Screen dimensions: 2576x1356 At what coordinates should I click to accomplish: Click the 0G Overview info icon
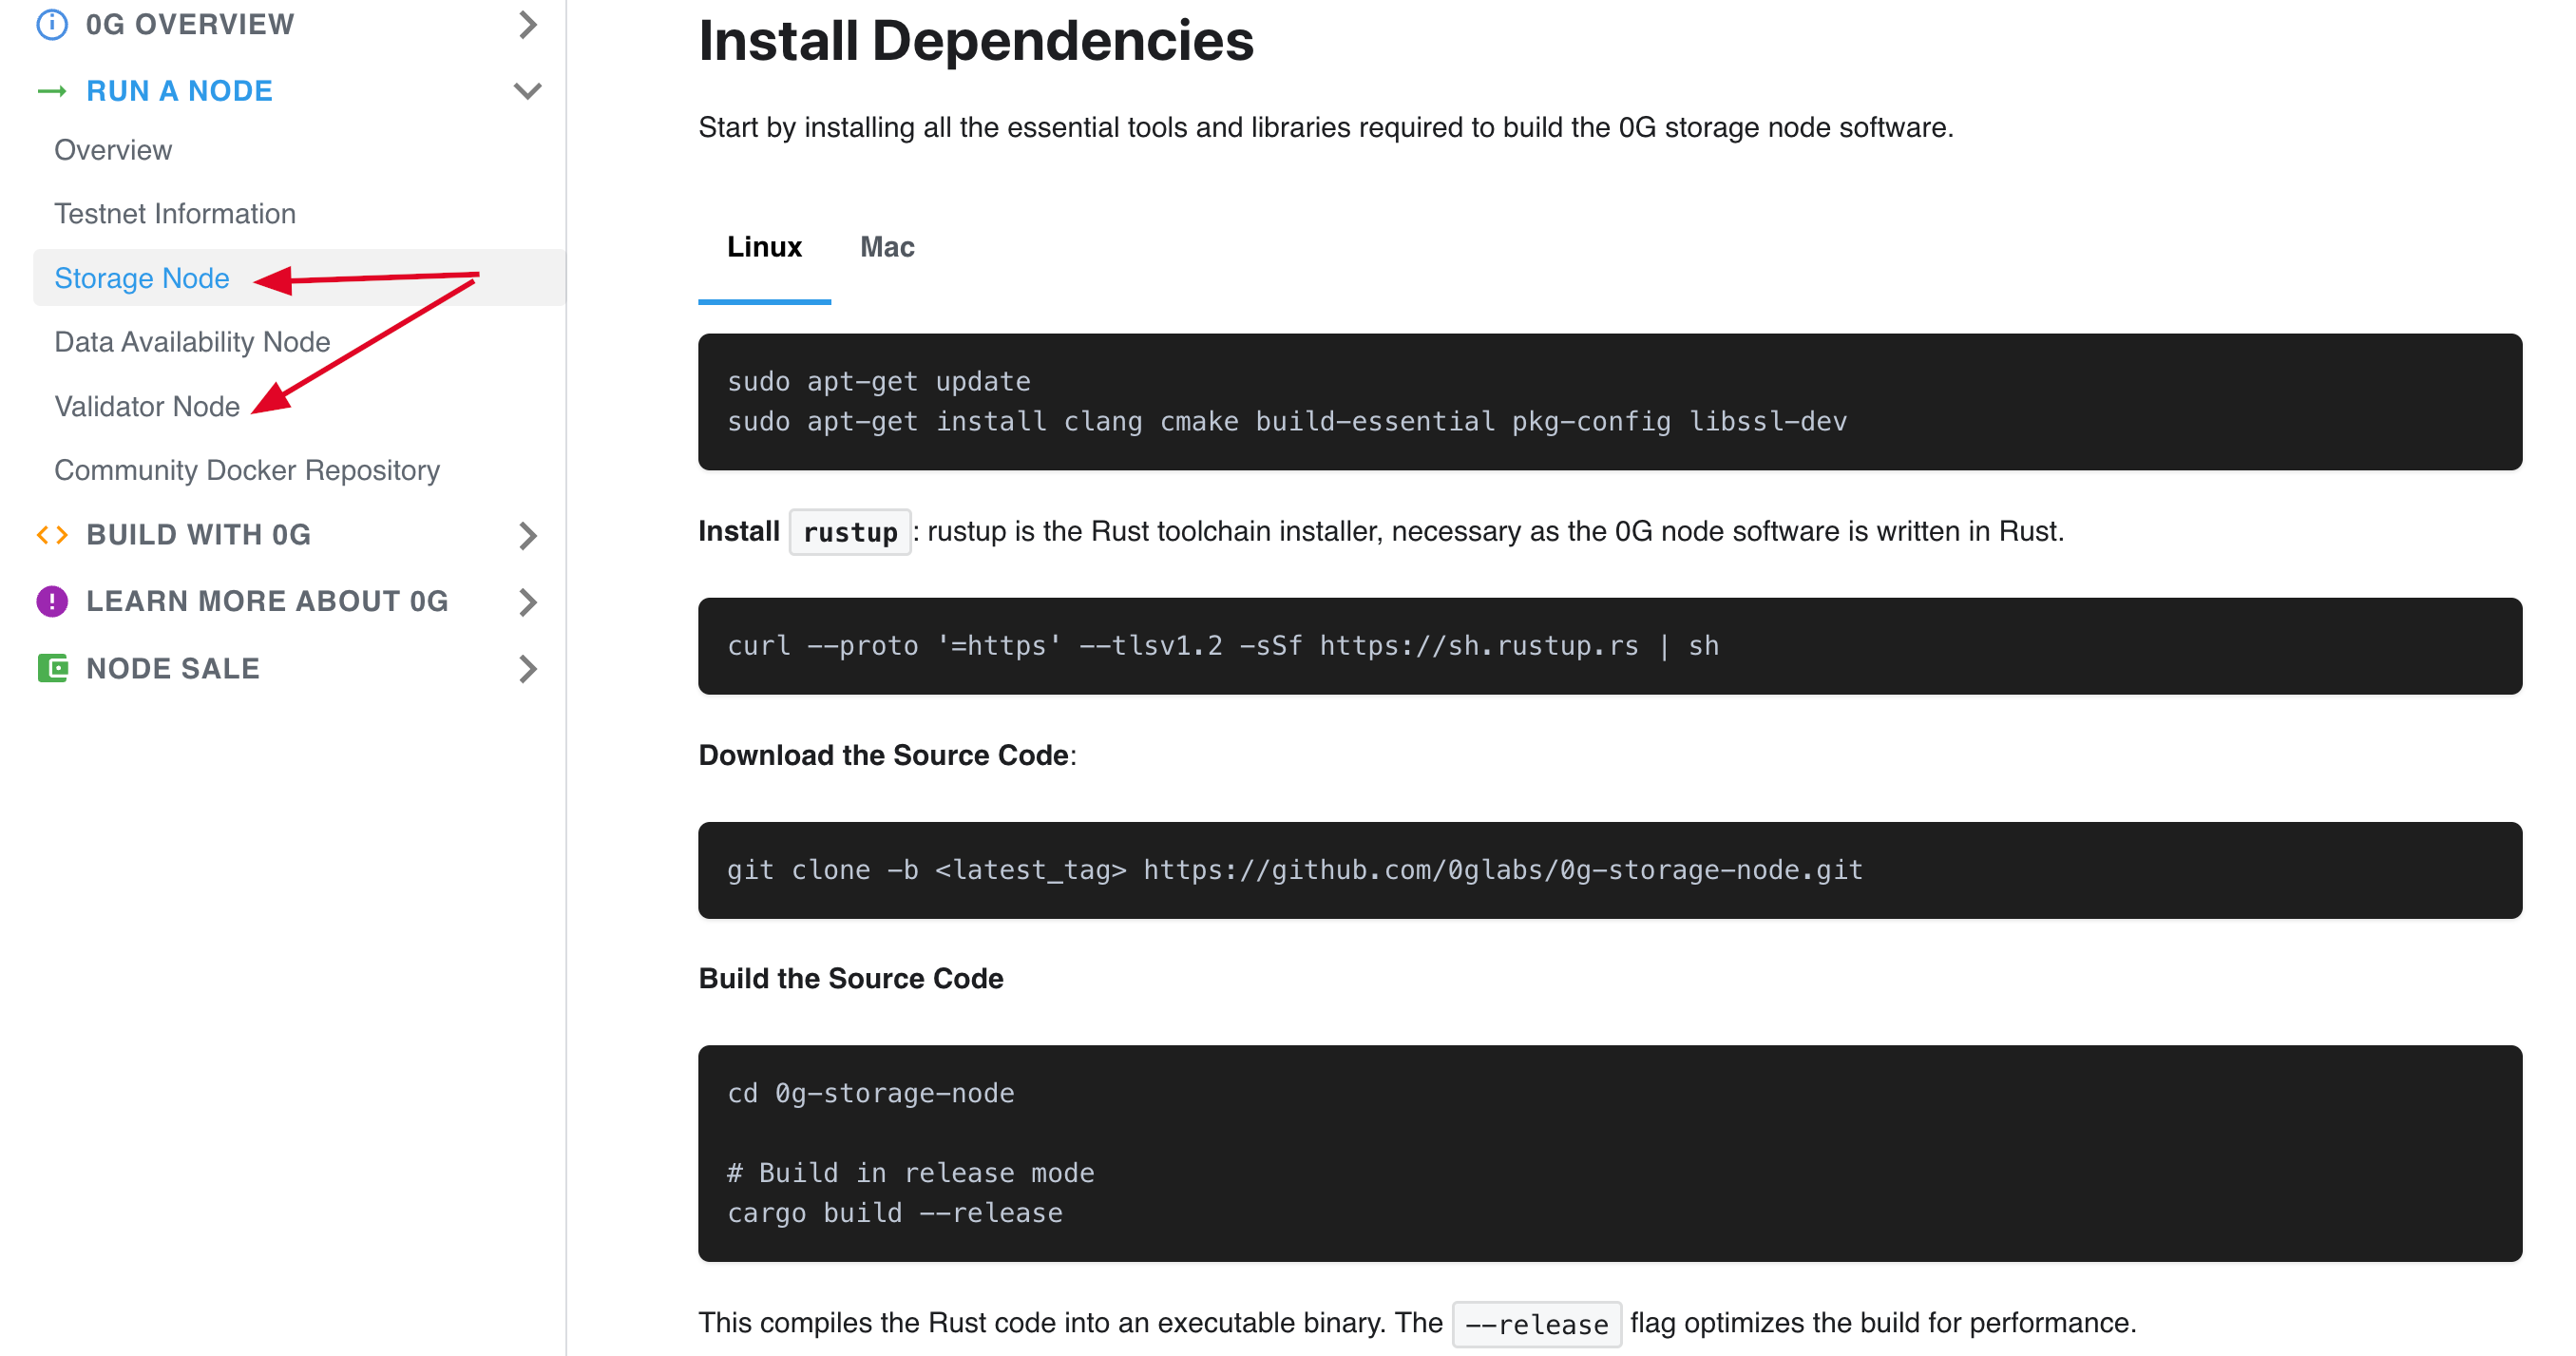click(52, 24)
